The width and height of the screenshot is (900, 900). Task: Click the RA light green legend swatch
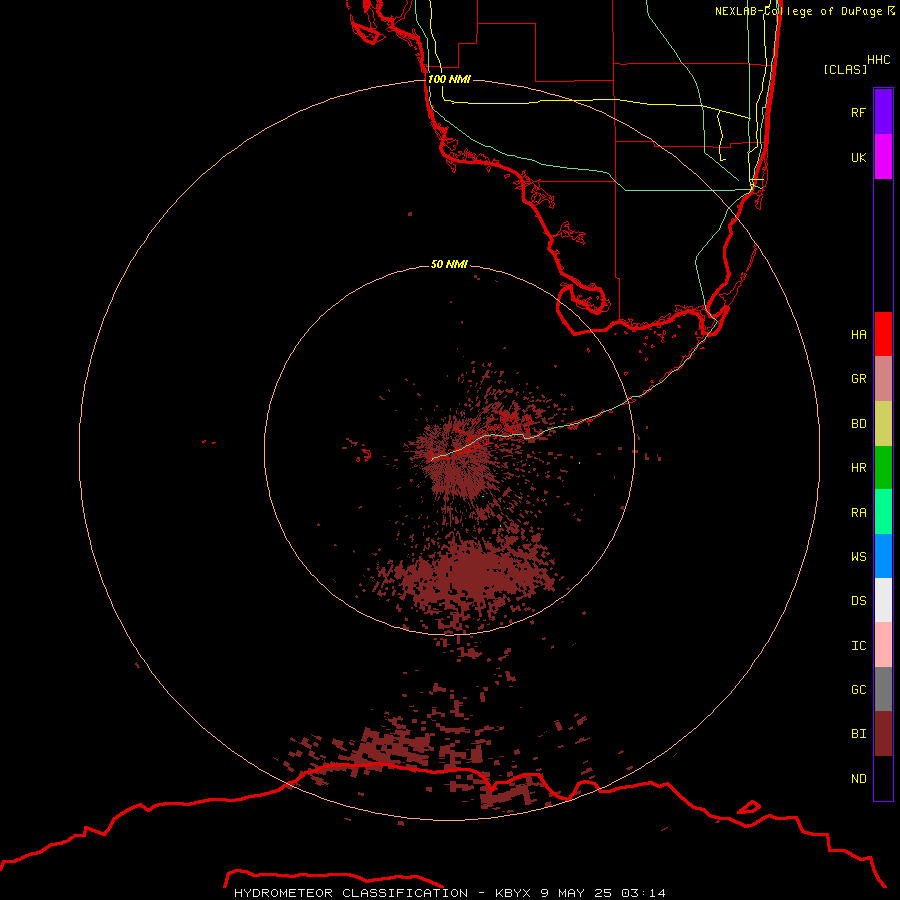coord(883,512)
